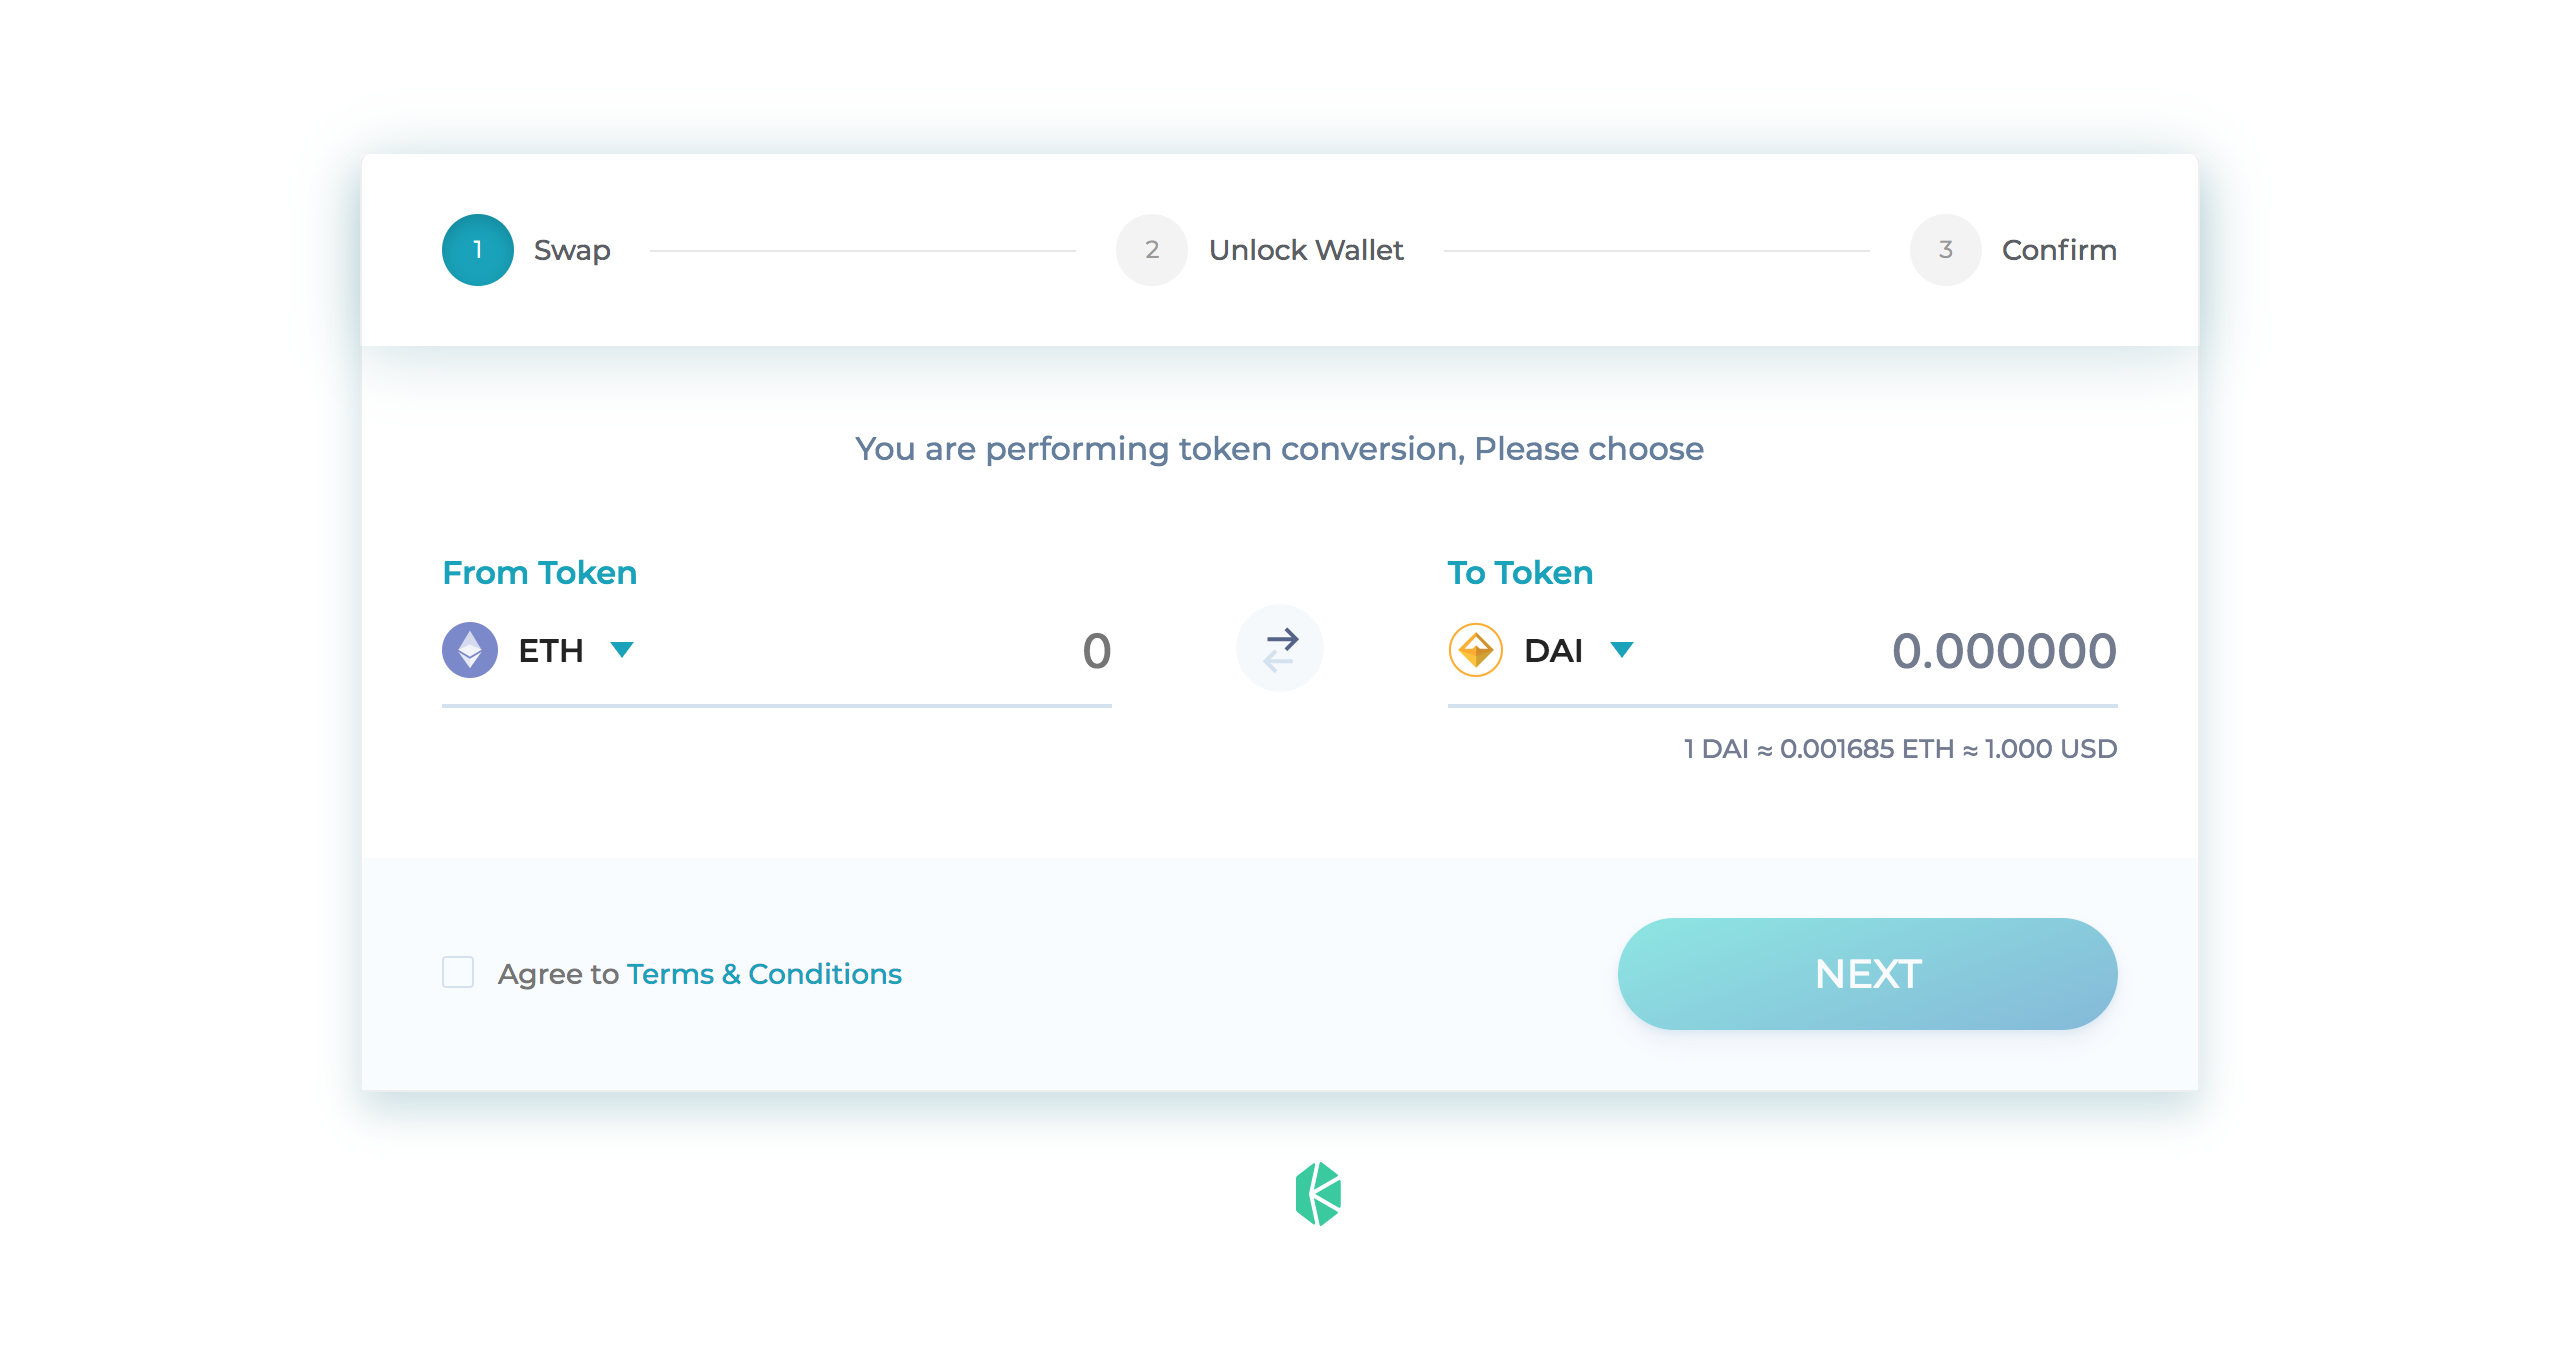Expand the DAI token dropdown arrow

1622,650
